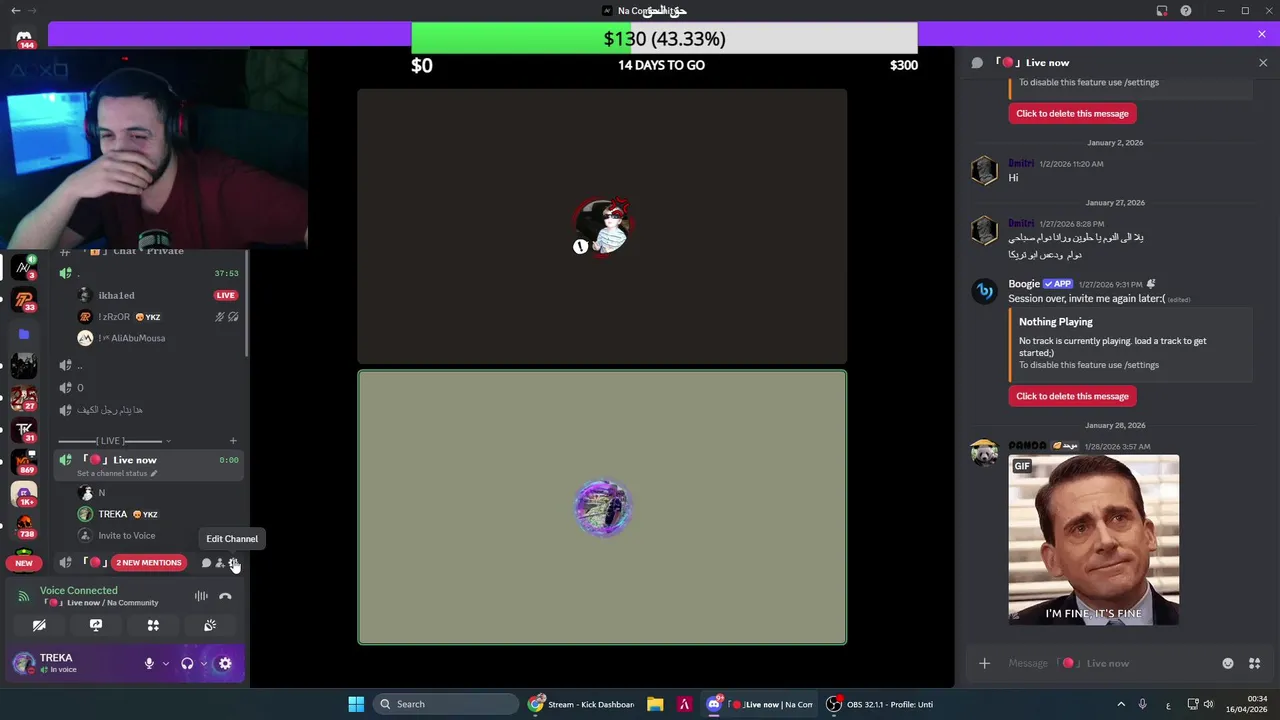Open chat for the mentions voice channel
The width and height of the screenshot is (1280, 720).
pos(206,563)
